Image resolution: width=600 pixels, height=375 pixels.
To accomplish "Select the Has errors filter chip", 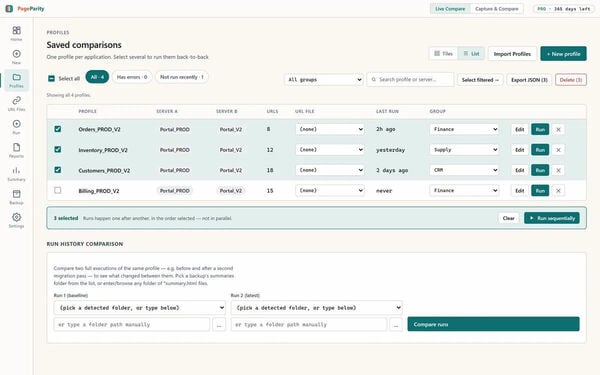I will tap(132, 77).
